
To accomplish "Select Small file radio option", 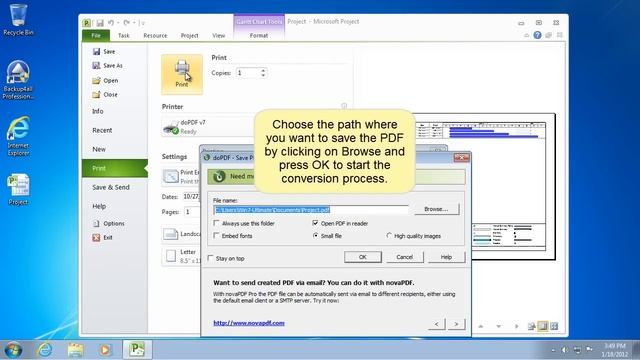I will click(315, 236).
